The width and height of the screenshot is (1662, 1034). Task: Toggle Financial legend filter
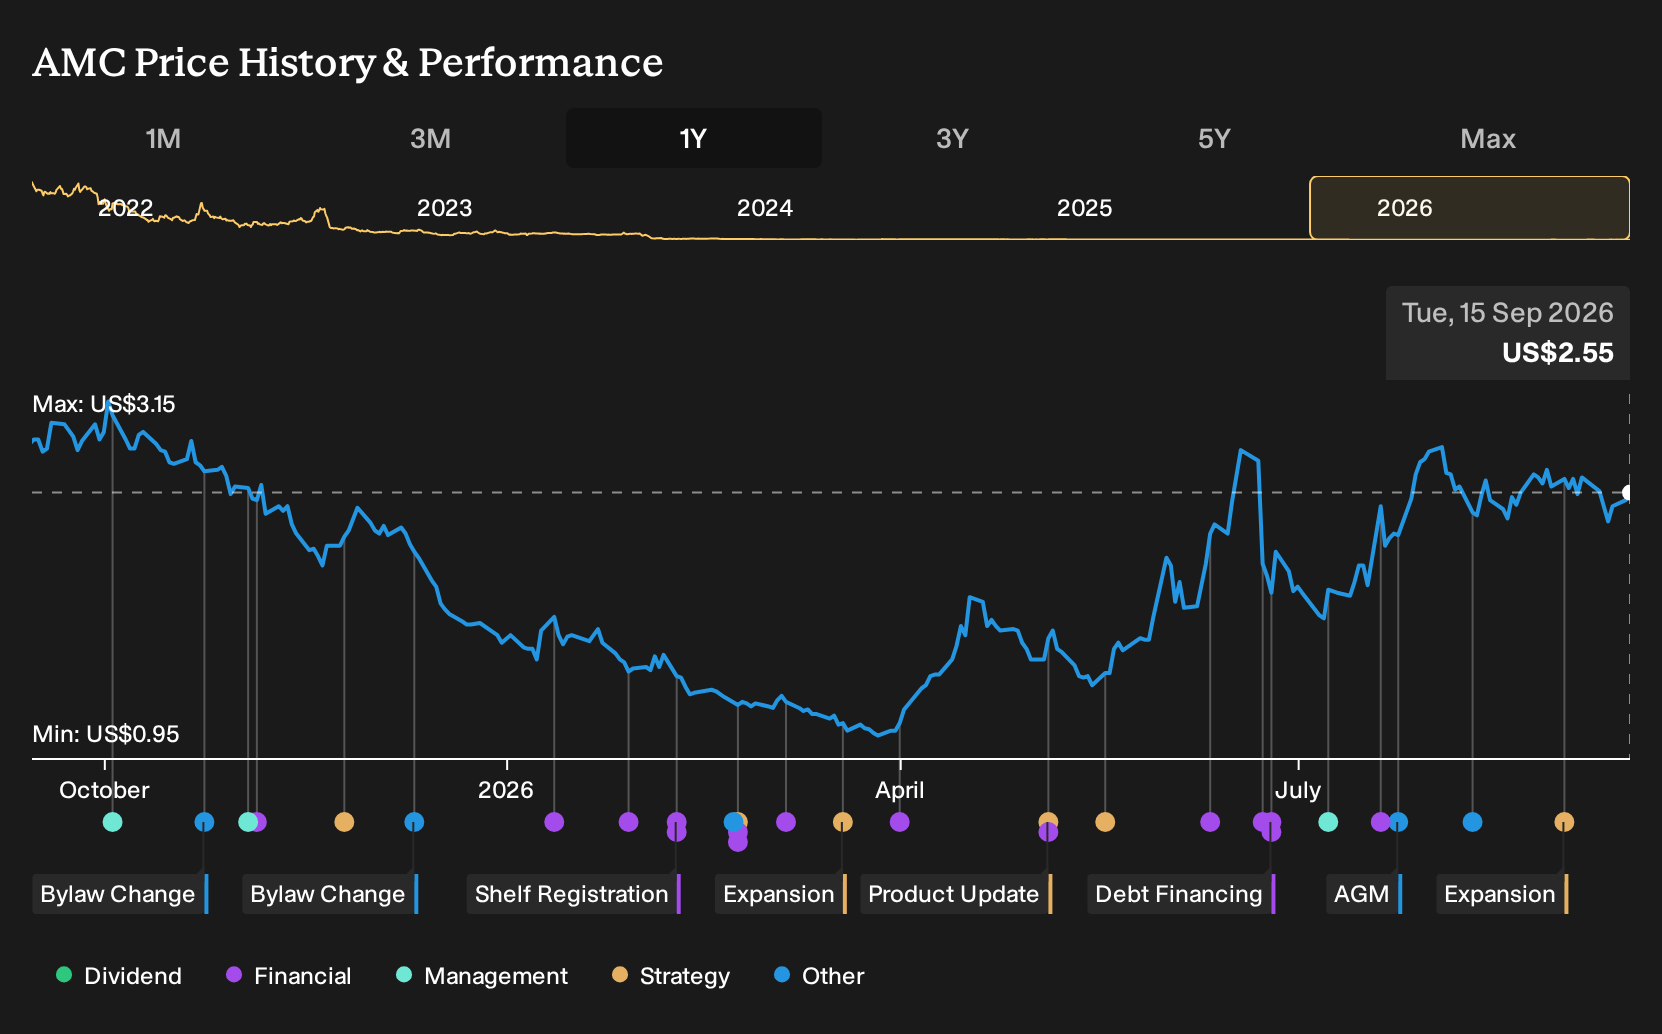pyautogui.click(x=289, y=976)
